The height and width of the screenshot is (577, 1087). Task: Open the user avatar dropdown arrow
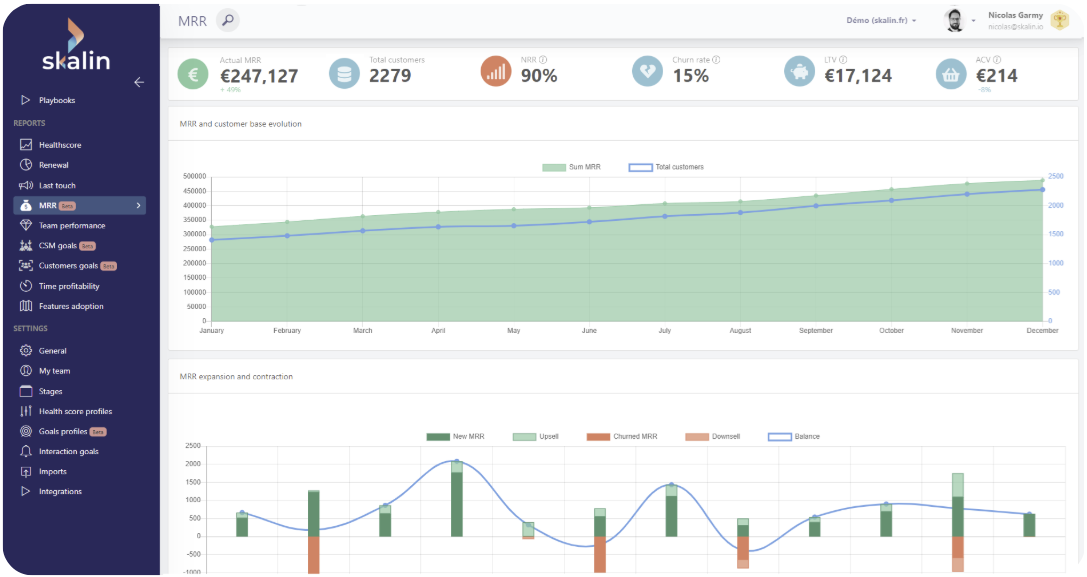point(973,21)
